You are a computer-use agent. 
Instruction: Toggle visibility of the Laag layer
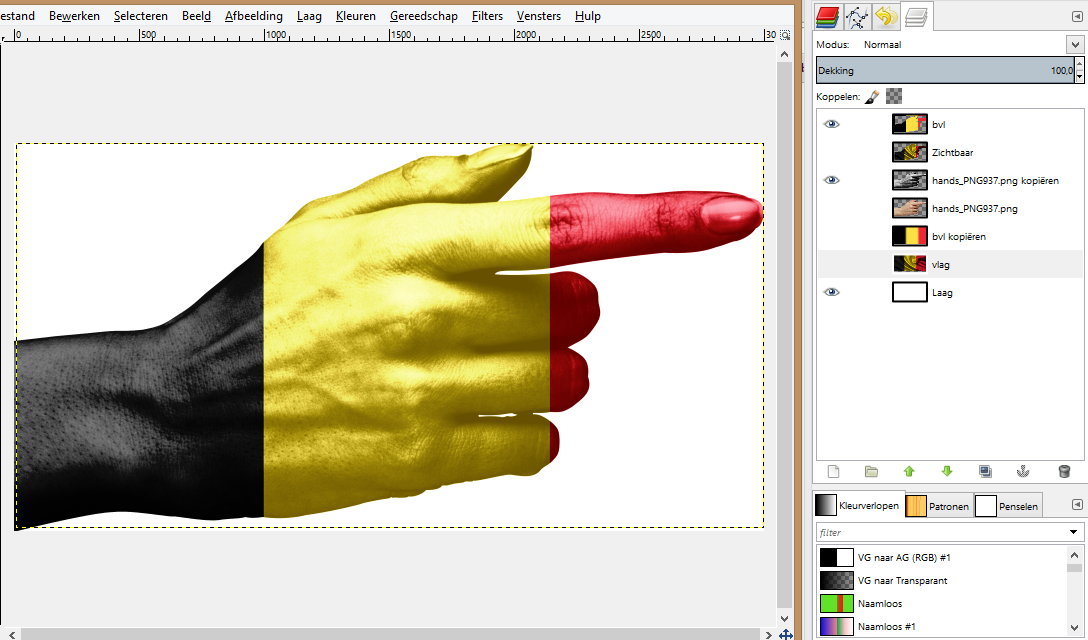click(832, 293)
